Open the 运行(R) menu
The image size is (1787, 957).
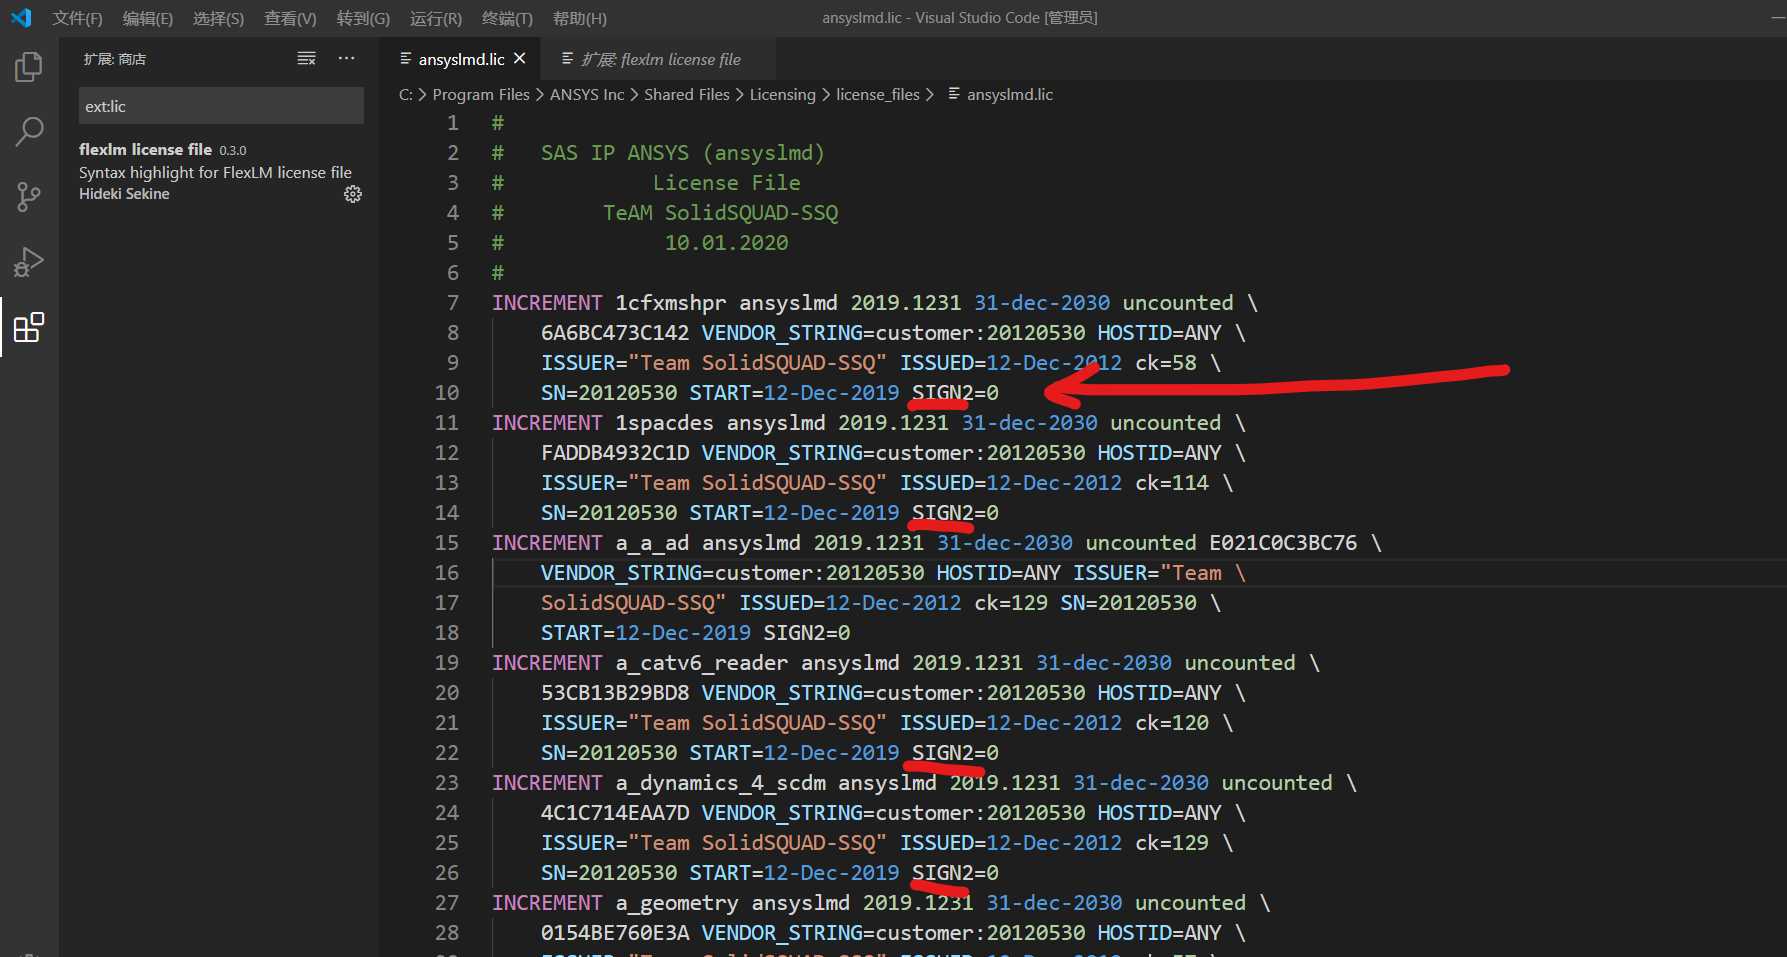click(436, 18)
